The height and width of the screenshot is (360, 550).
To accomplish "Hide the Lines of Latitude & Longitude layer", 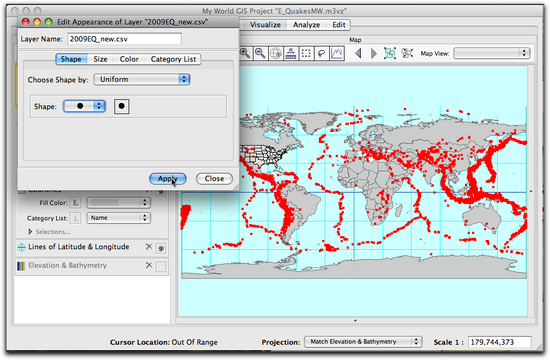I will click(x=161, y=248).
